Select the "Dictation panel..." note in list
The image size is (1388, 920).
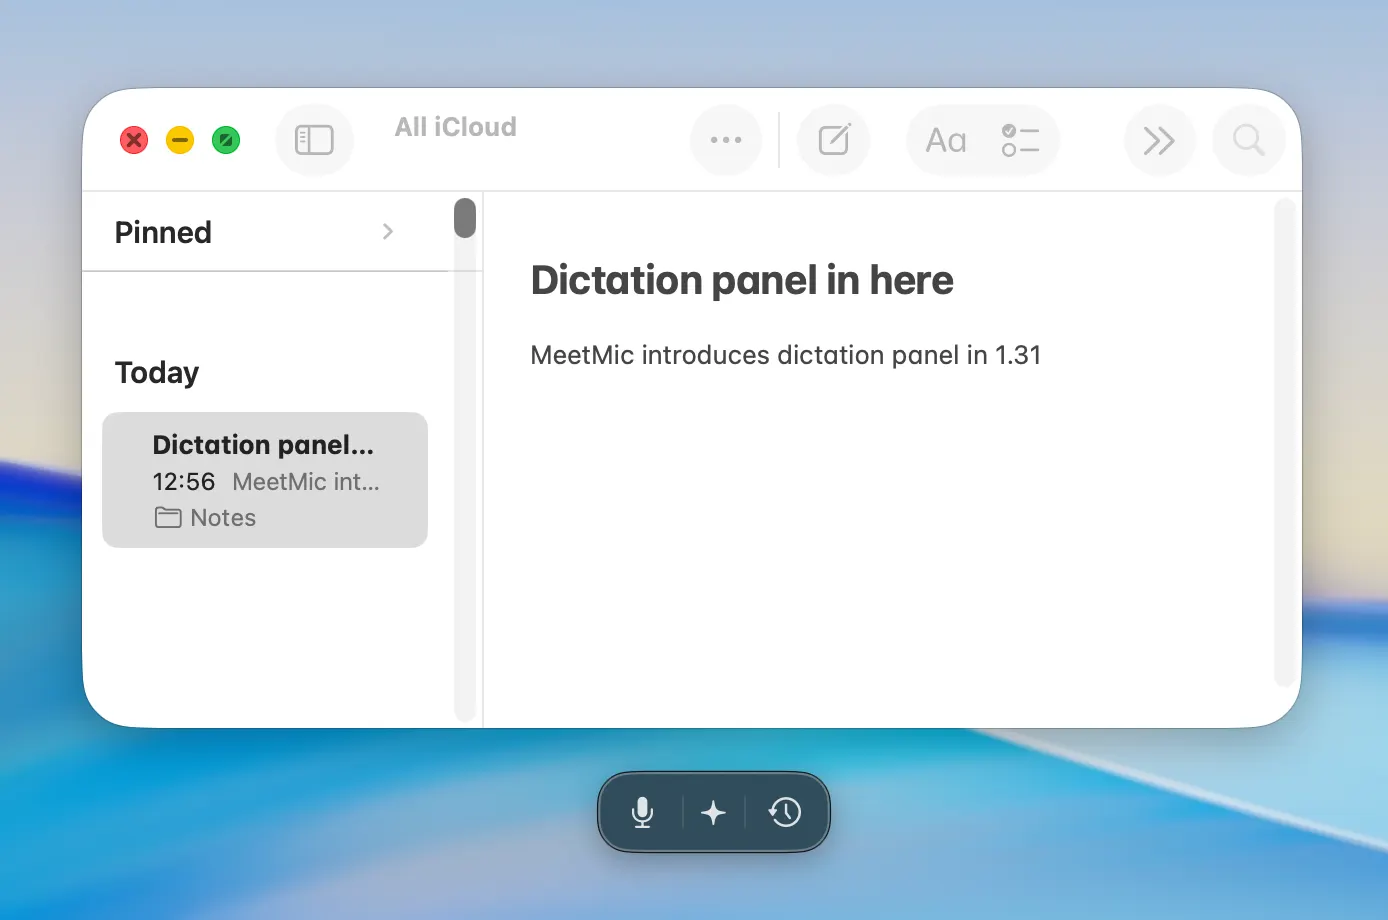[265, 480]
